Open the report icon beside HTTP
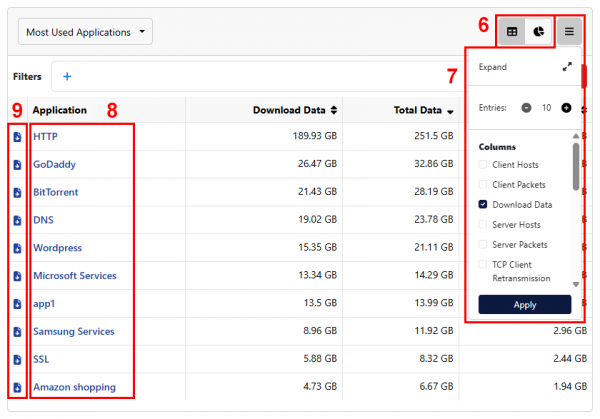This screenshot has width=600, height=419. pos(17,136)
